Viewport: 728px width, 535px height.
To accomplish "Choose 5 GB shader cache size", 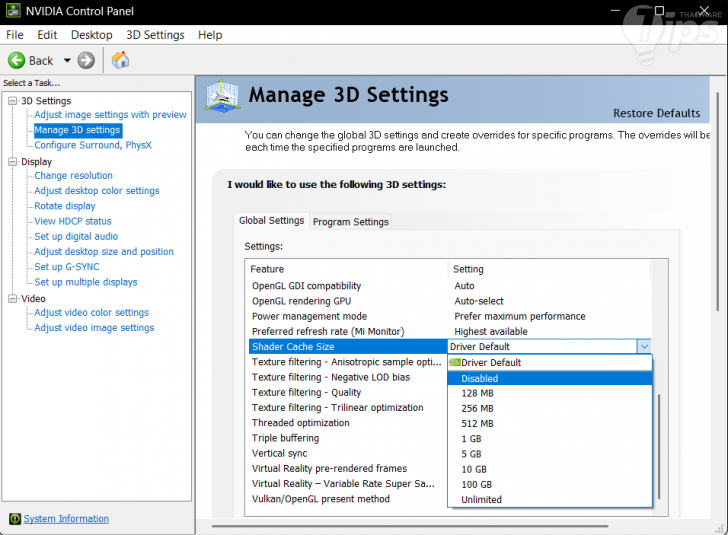I will [550, 454].
